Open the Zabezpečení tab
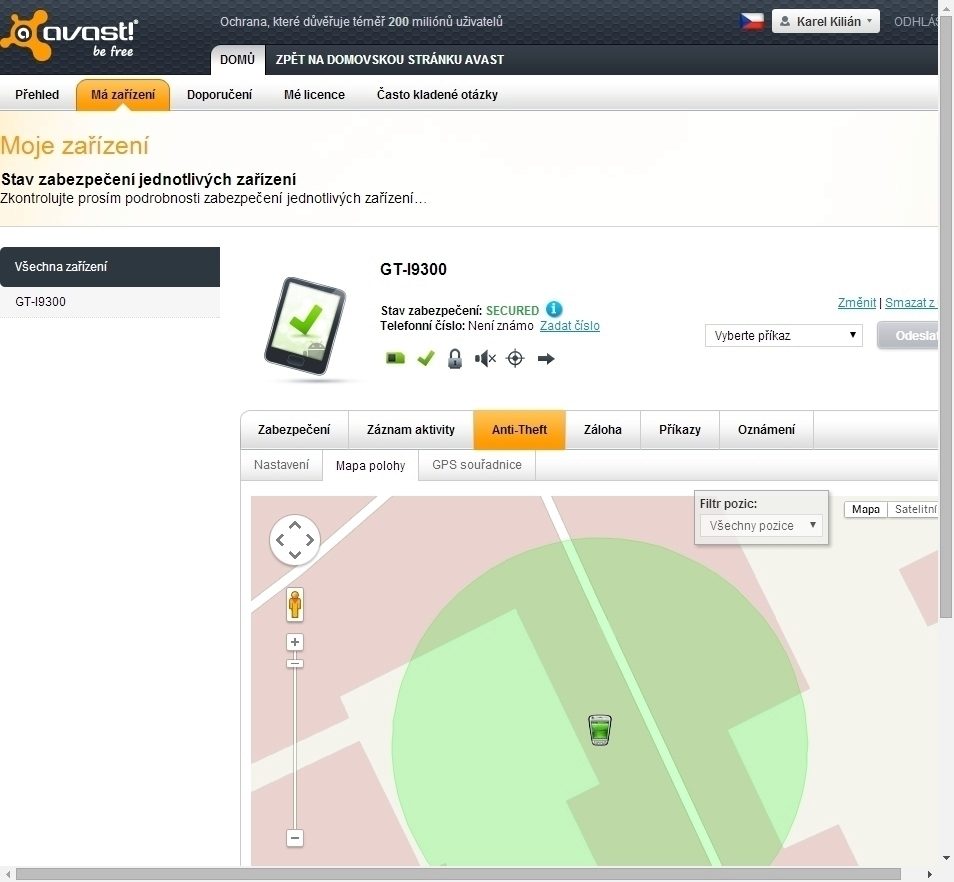This screenshot has width=954, height=882. [294, 429]
